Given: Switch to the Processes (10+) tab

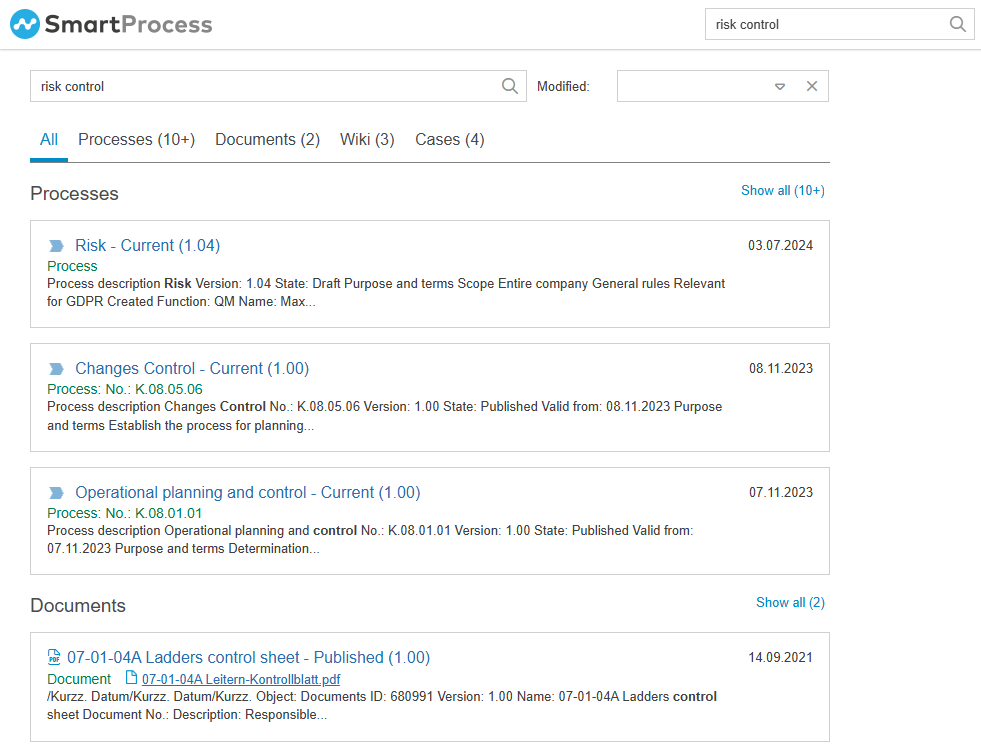Looking at the screenshot, I should 136,140.
